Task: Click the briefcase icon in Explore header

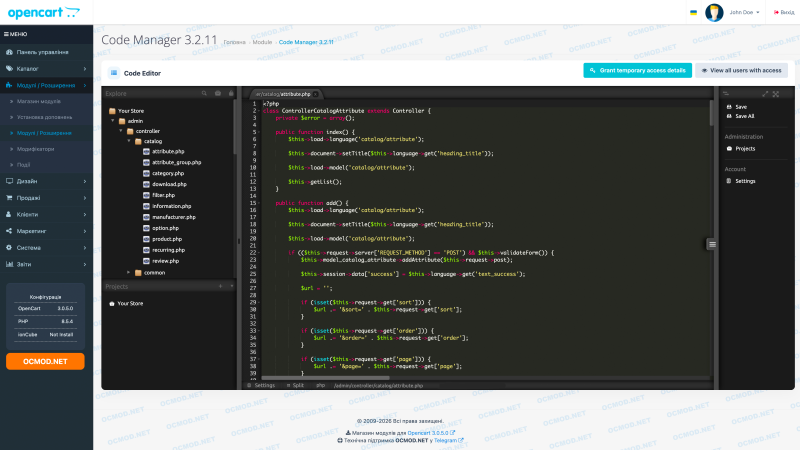Action: pos(218,93)
